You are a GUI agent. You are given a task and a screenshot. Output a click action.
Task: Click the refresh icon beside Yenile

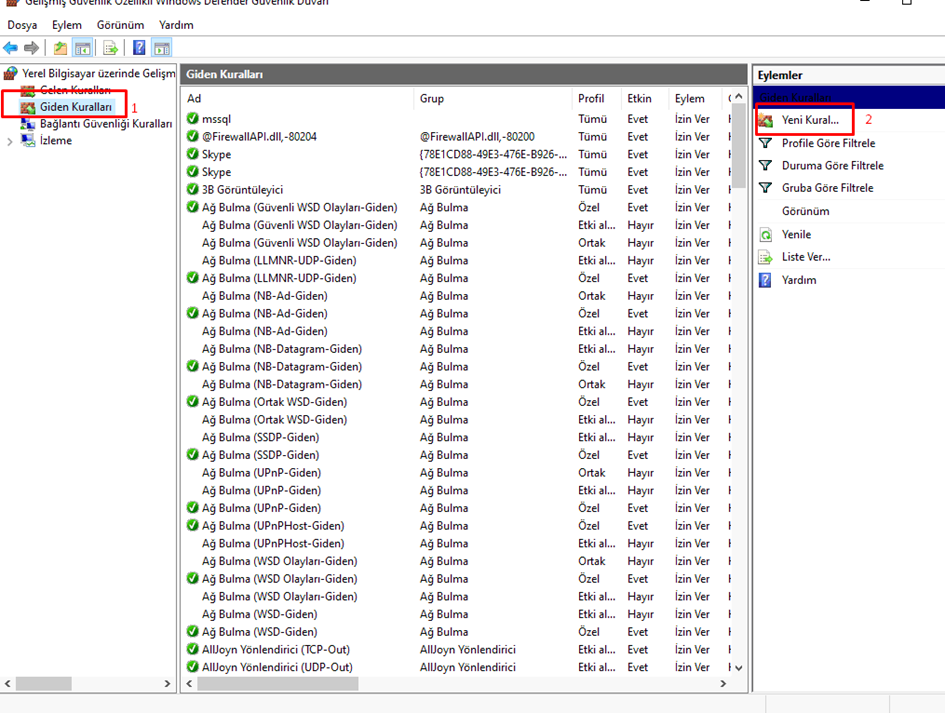click(765, 234)
